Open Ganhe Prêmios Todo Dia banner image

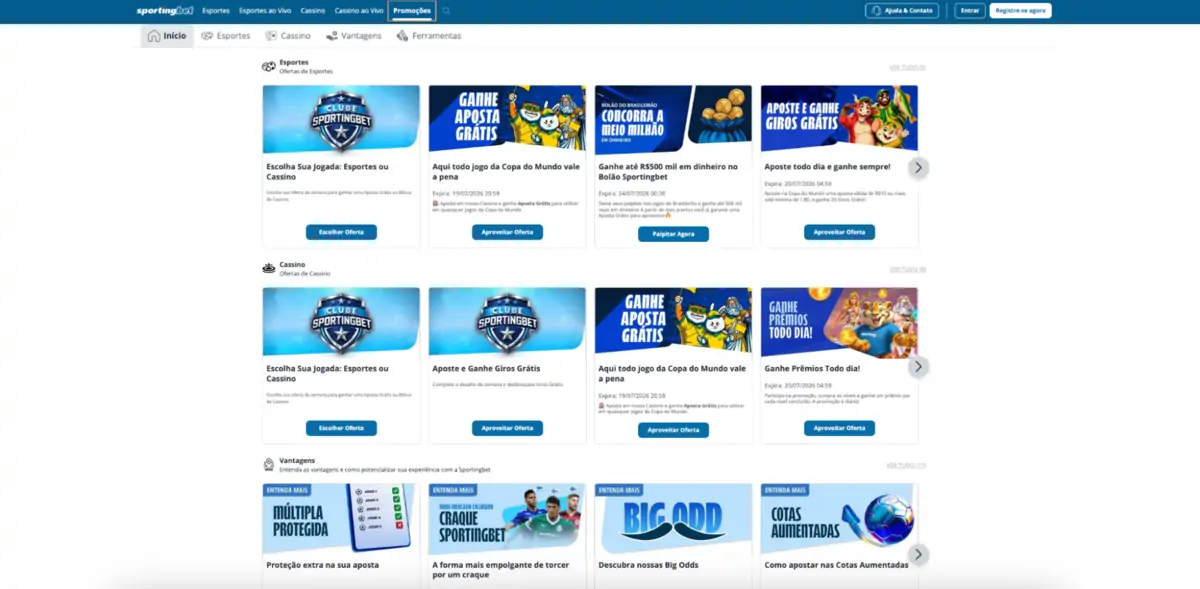[839, 322]
